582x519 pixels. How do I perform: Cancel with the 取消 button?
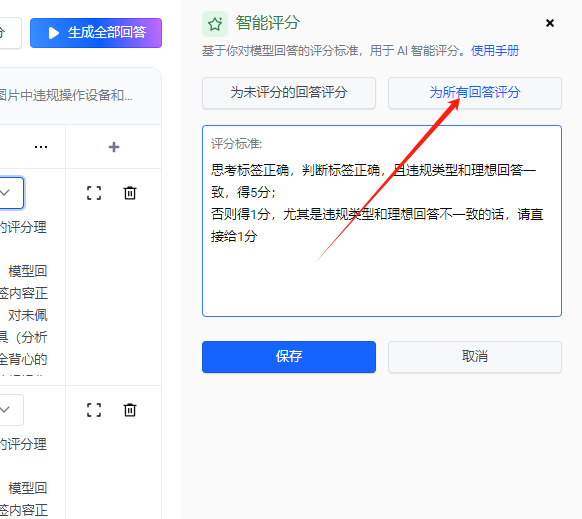tap(475, 357)
